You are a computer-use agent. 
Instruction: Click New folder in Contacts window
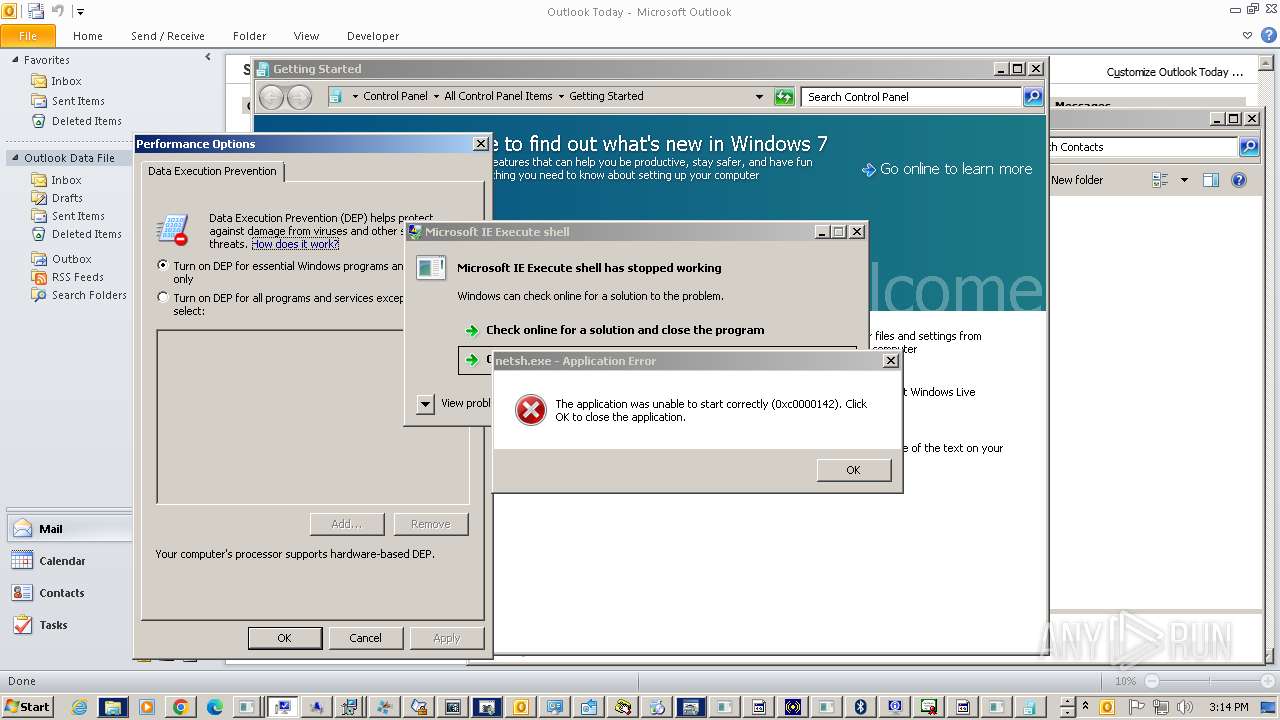point(1077,180)
